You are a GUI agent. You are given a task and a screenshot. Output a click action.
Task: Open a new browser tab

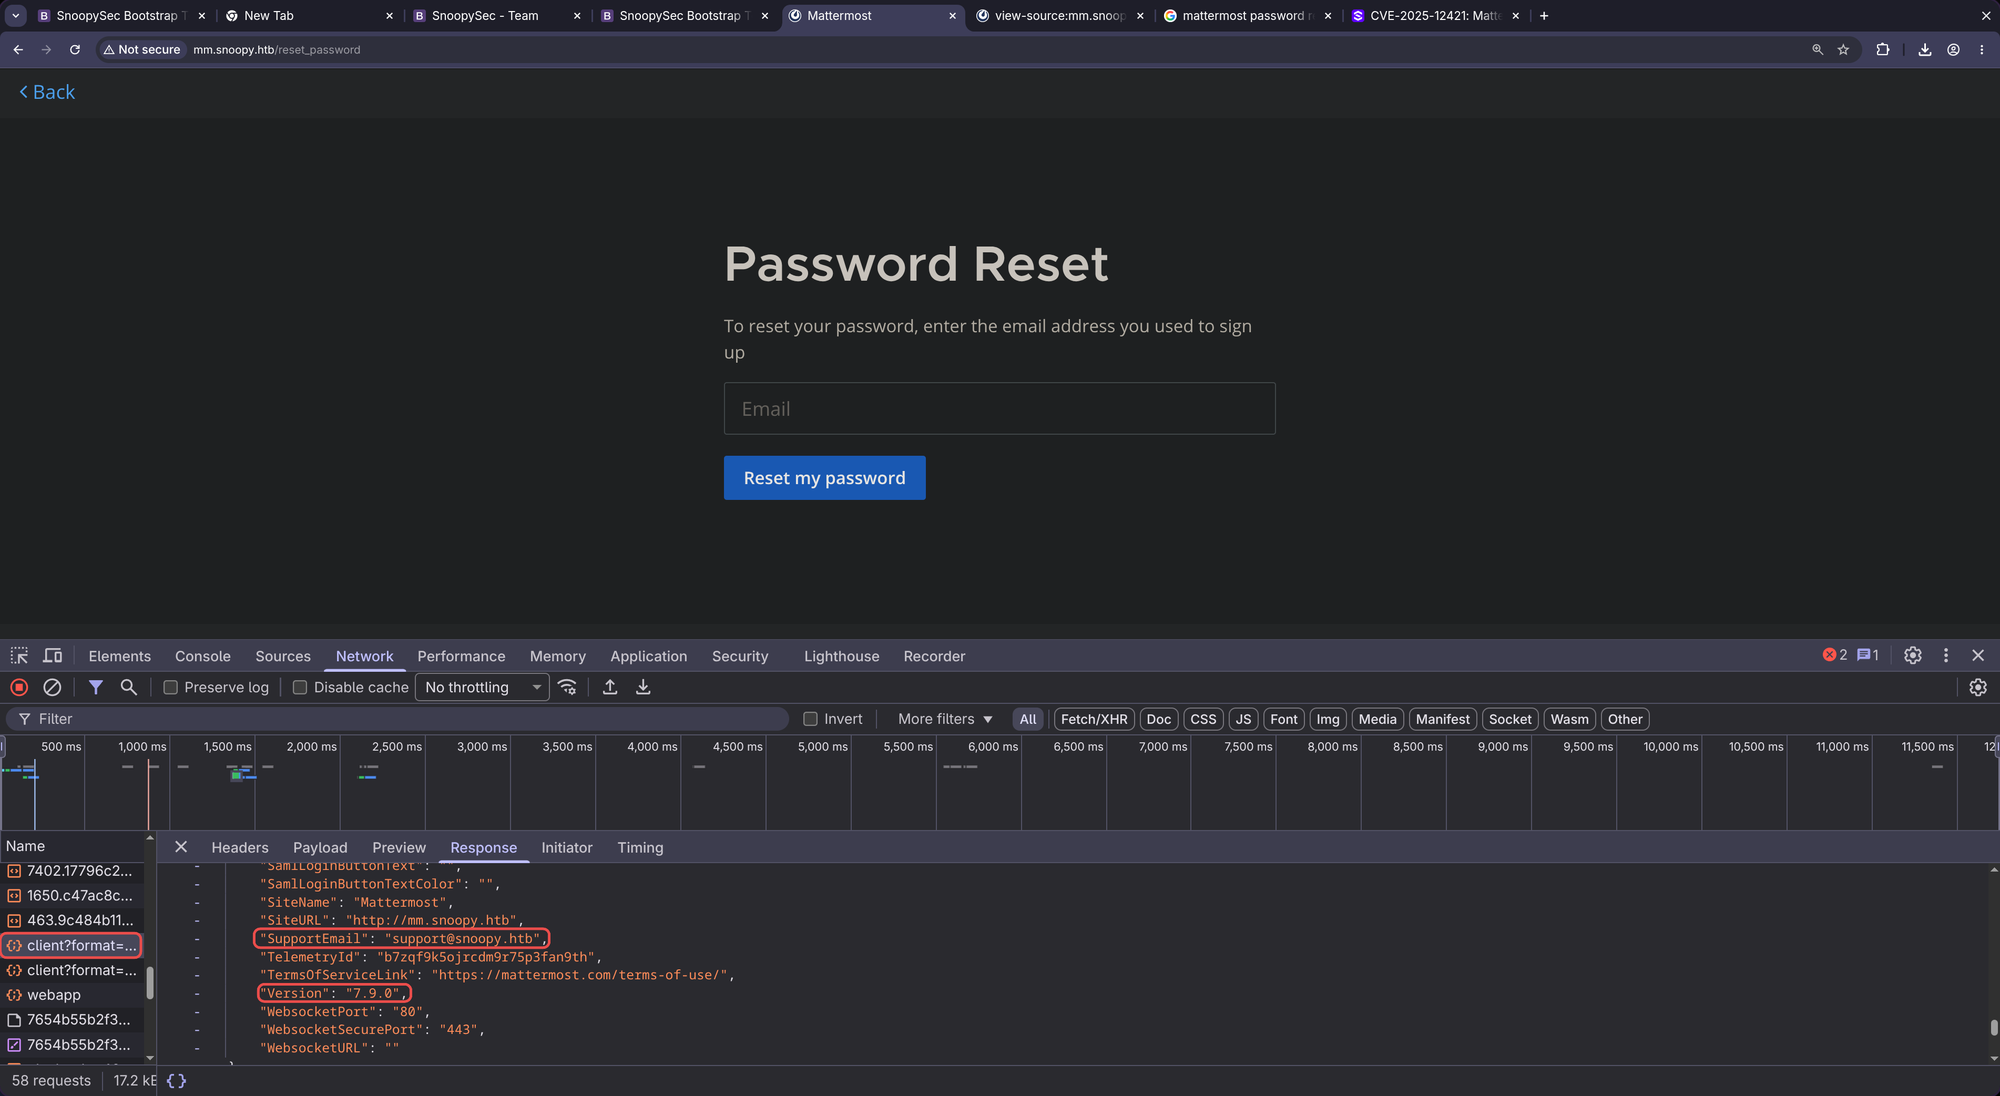(x=1544, y=16)
